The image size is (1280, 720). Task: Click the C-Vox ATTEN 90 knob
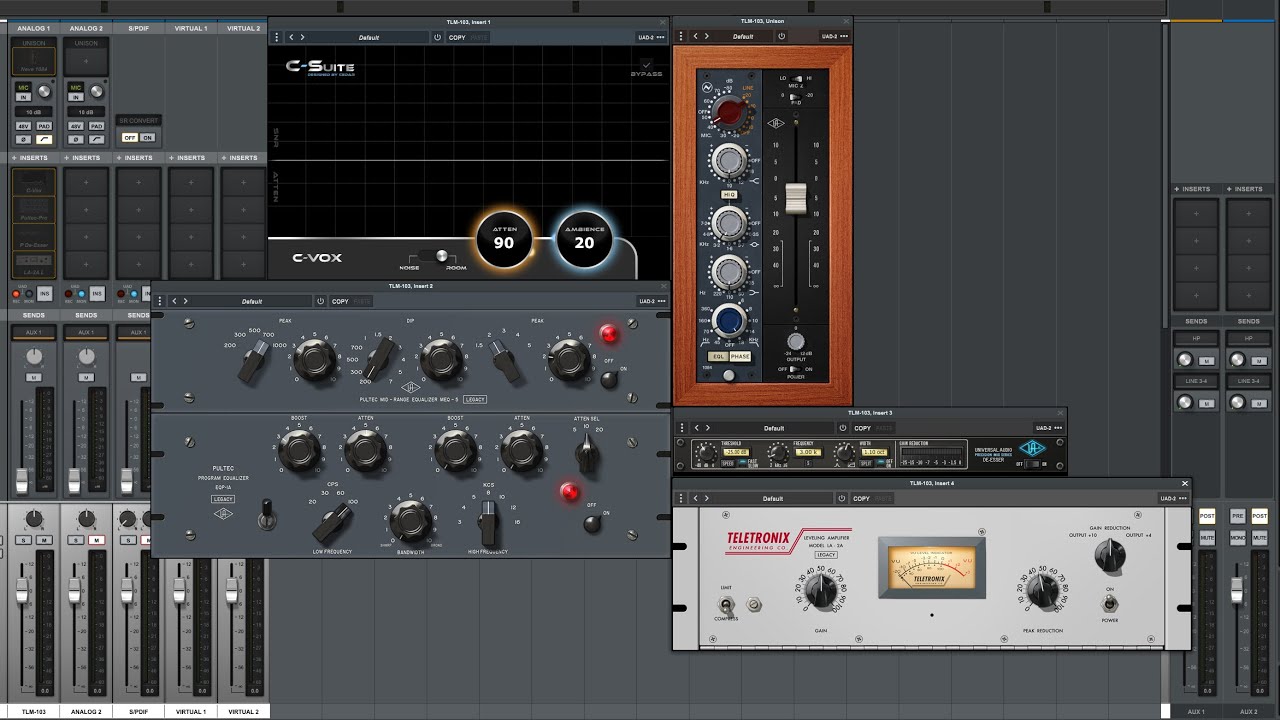(x=504, y=240)
